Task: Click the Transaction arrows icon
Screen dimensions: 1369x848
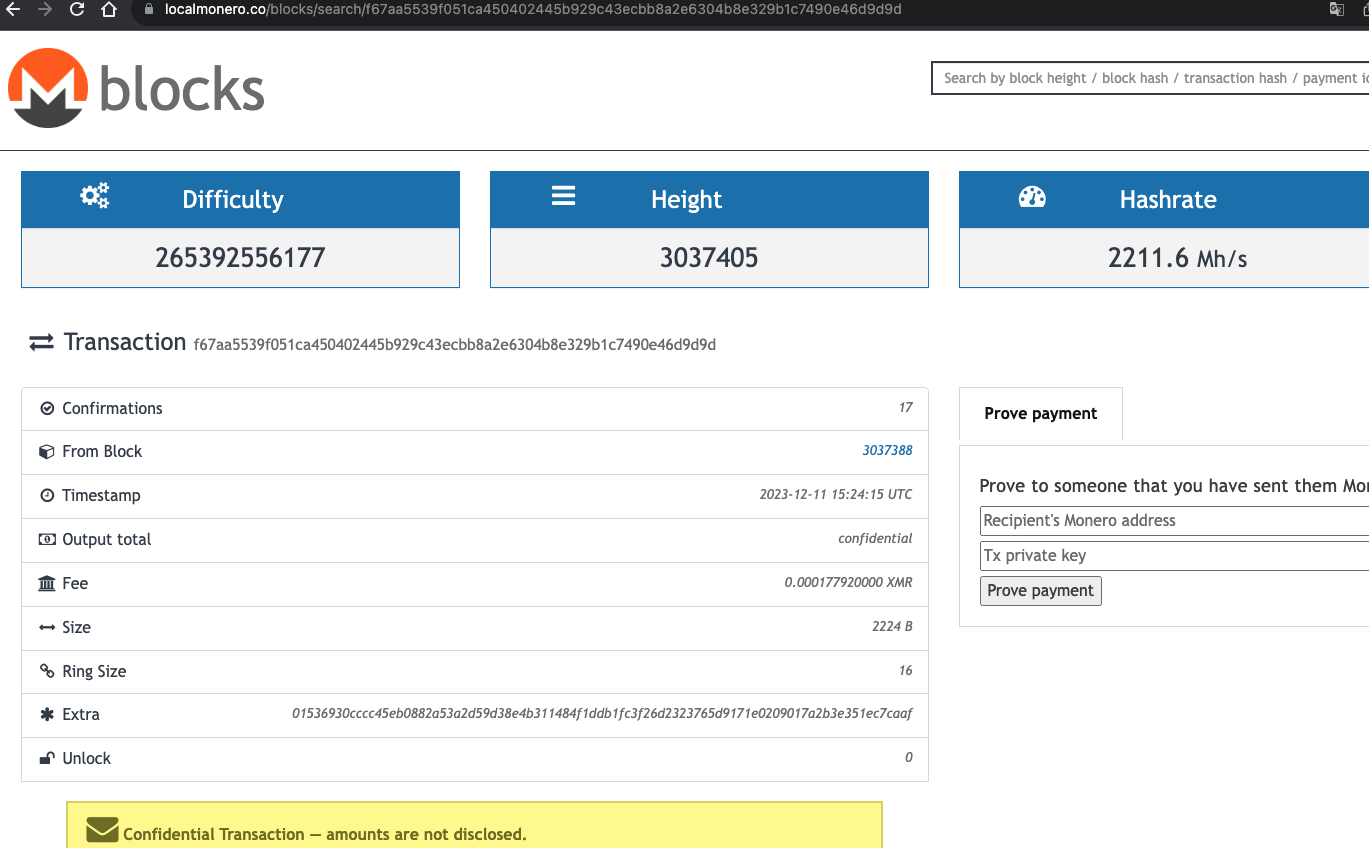Action: pos(41,343)
